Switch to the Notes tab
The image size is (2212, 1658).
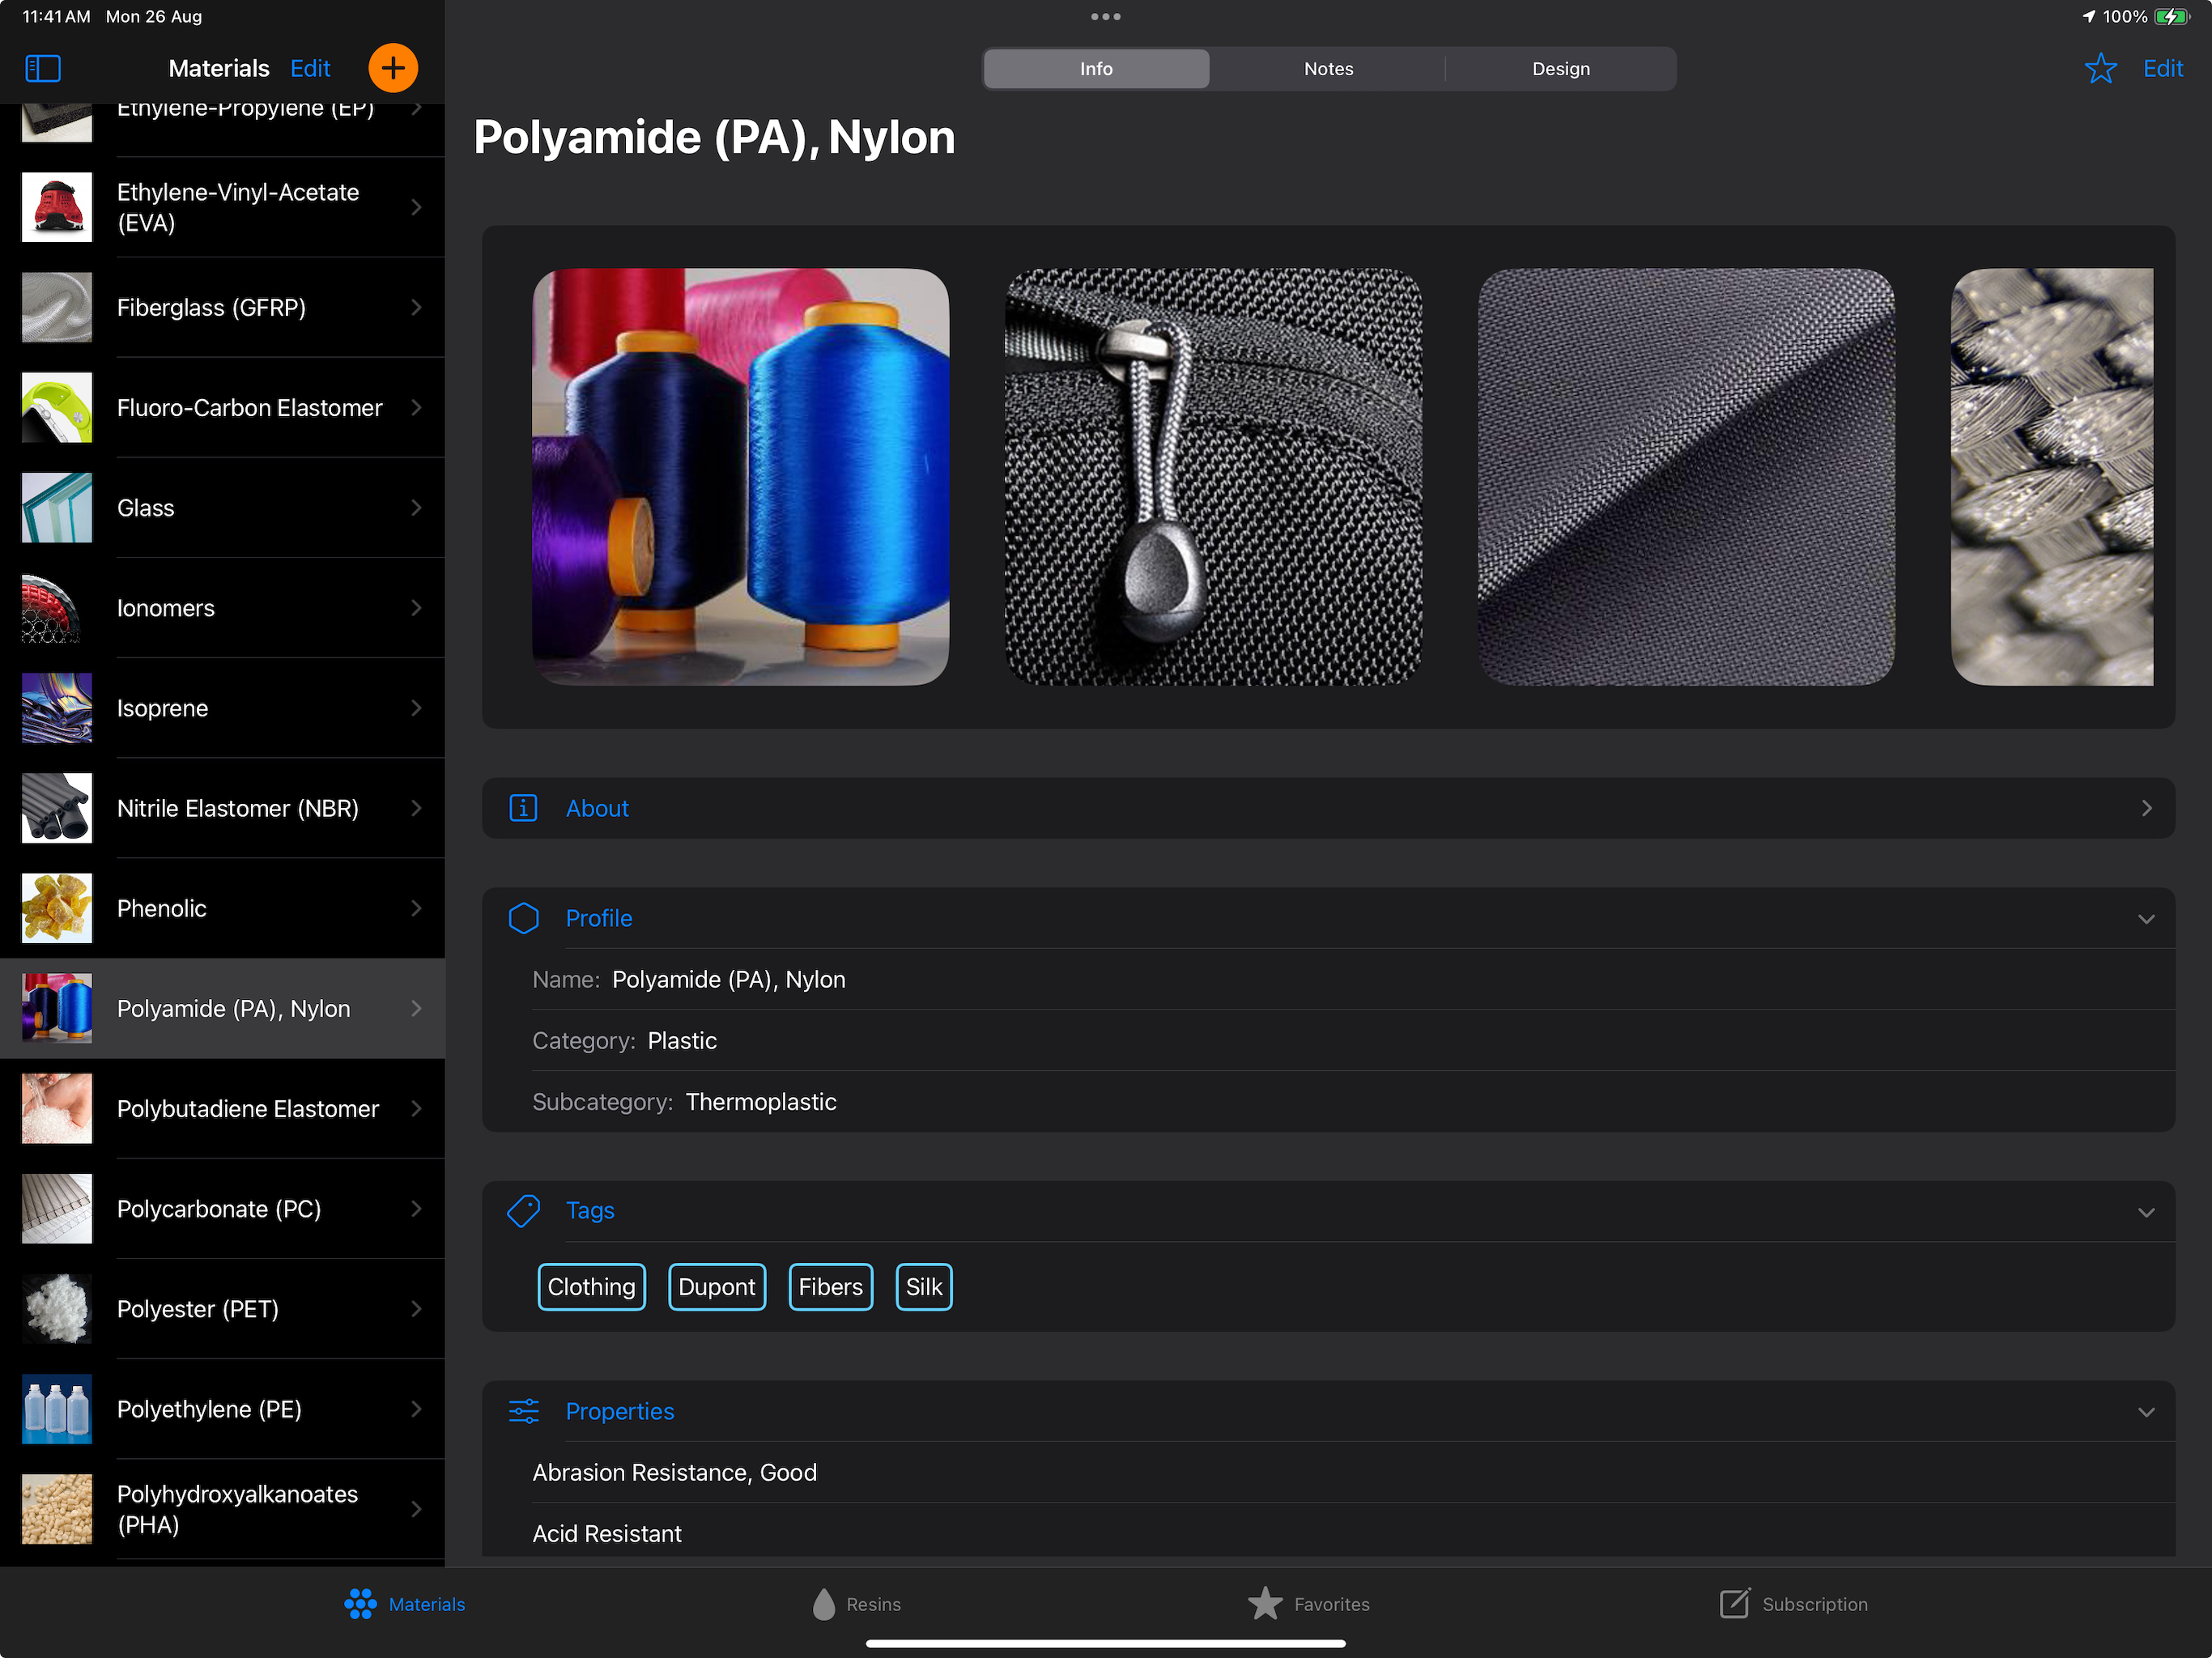point(1328,69)
